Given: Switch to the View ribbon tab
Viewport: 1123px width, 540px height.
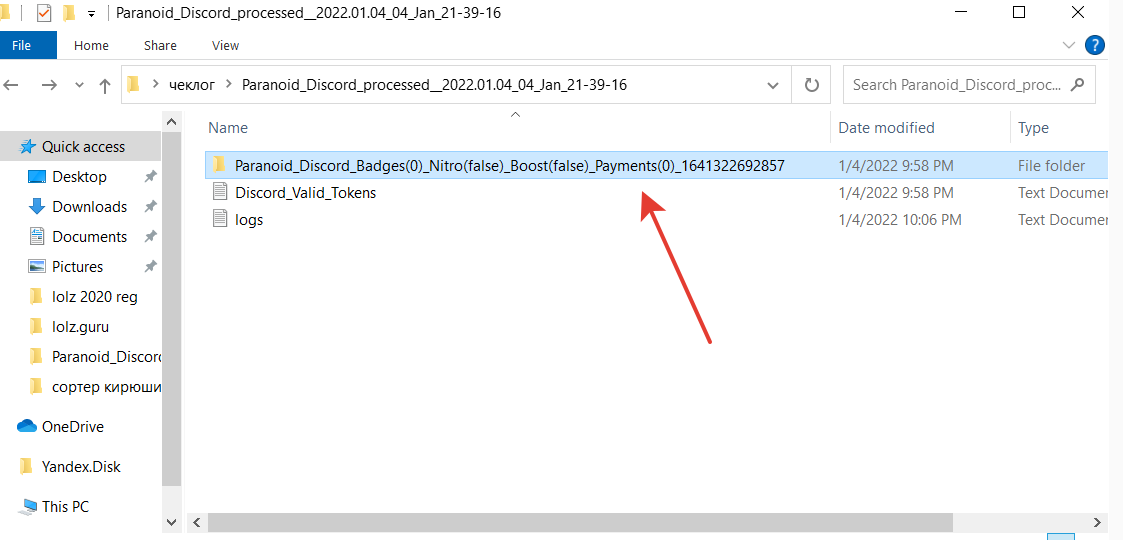Looking at the screenshot, I should pos(225,45).
